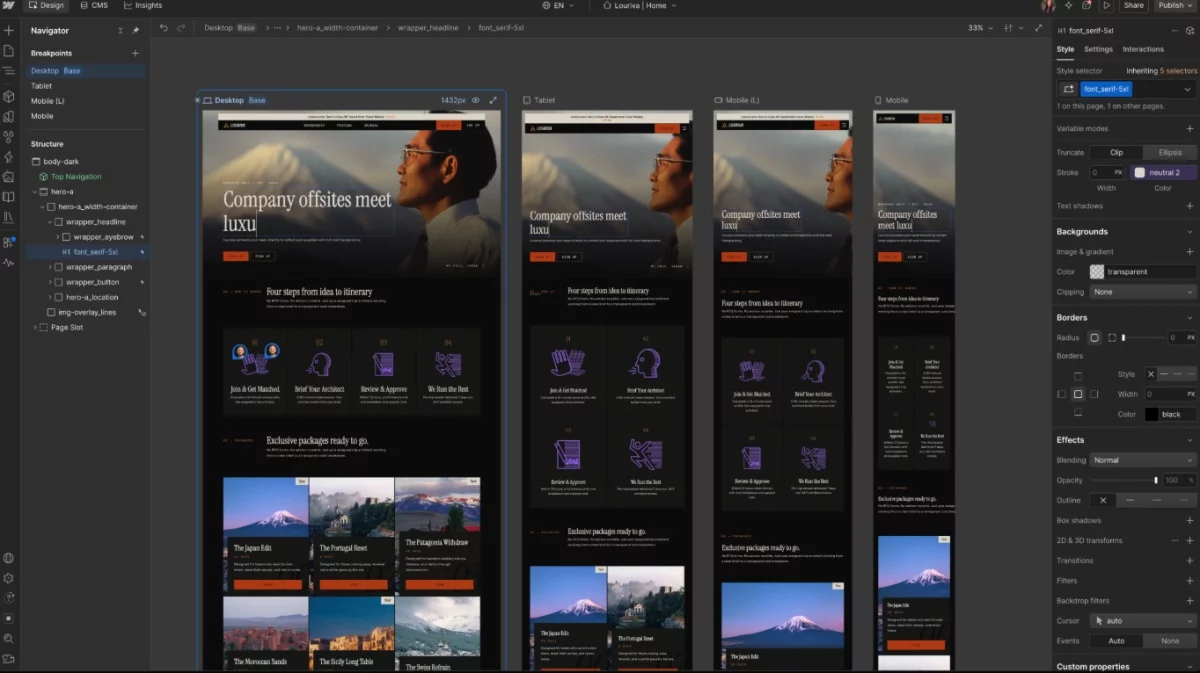Open the 33% zoom dropdown
The height and width of the screenshot is (673, 1200).
[978, 28]
